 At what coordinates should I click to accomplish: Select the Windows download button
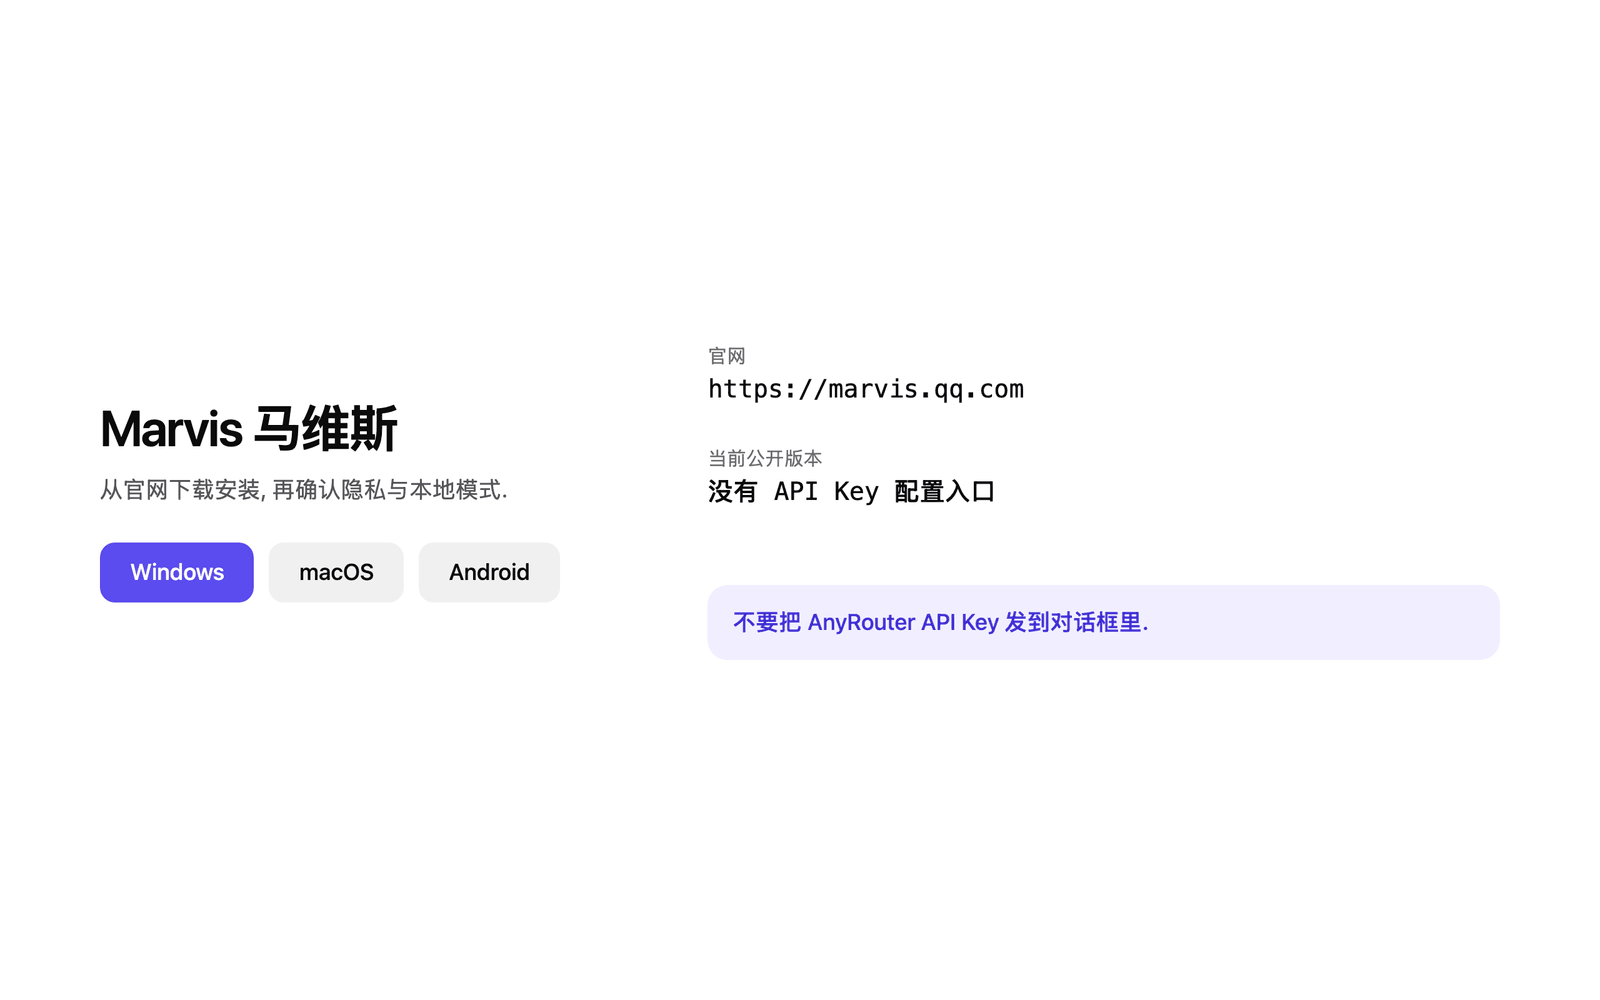tap(177, 572)
